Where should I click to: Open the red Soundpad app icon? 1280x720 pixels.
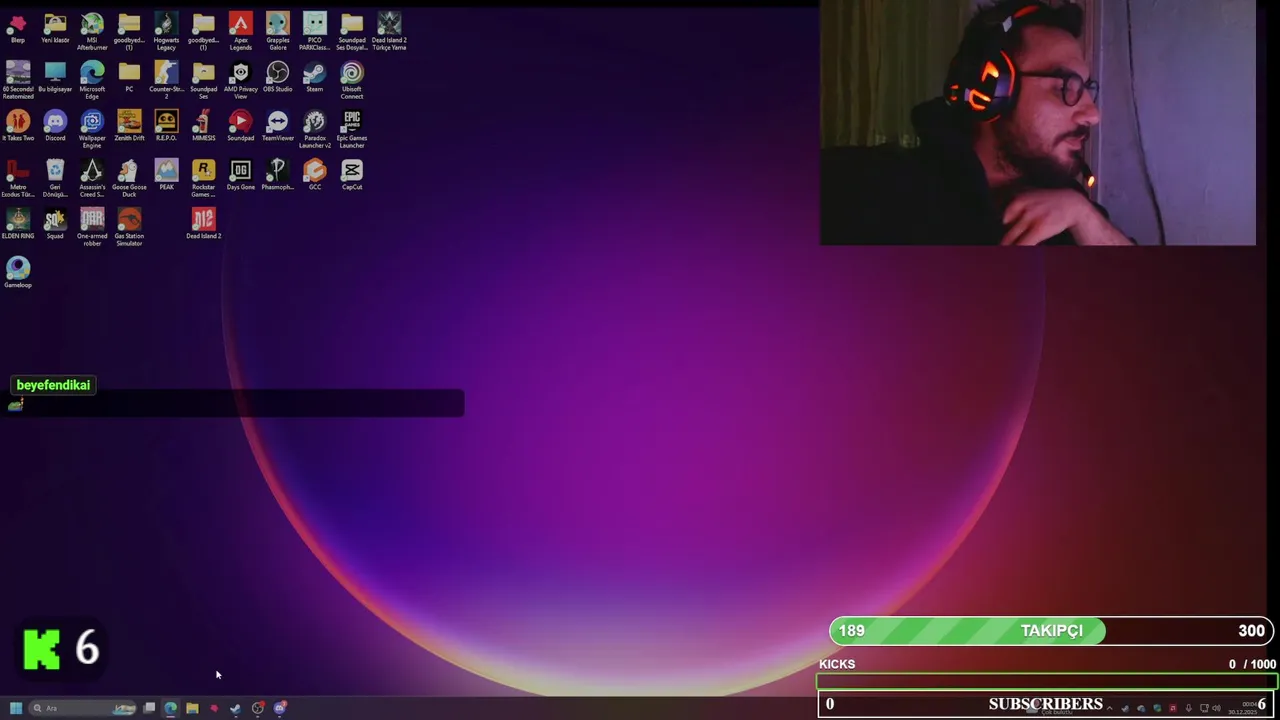240,126
